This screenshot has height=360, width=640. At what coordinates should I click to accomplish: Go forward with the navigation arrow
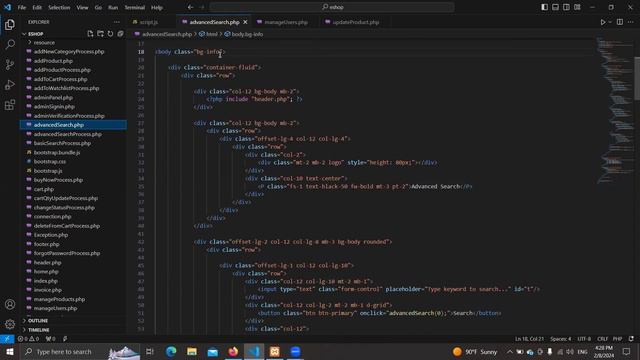click(201, 7)
